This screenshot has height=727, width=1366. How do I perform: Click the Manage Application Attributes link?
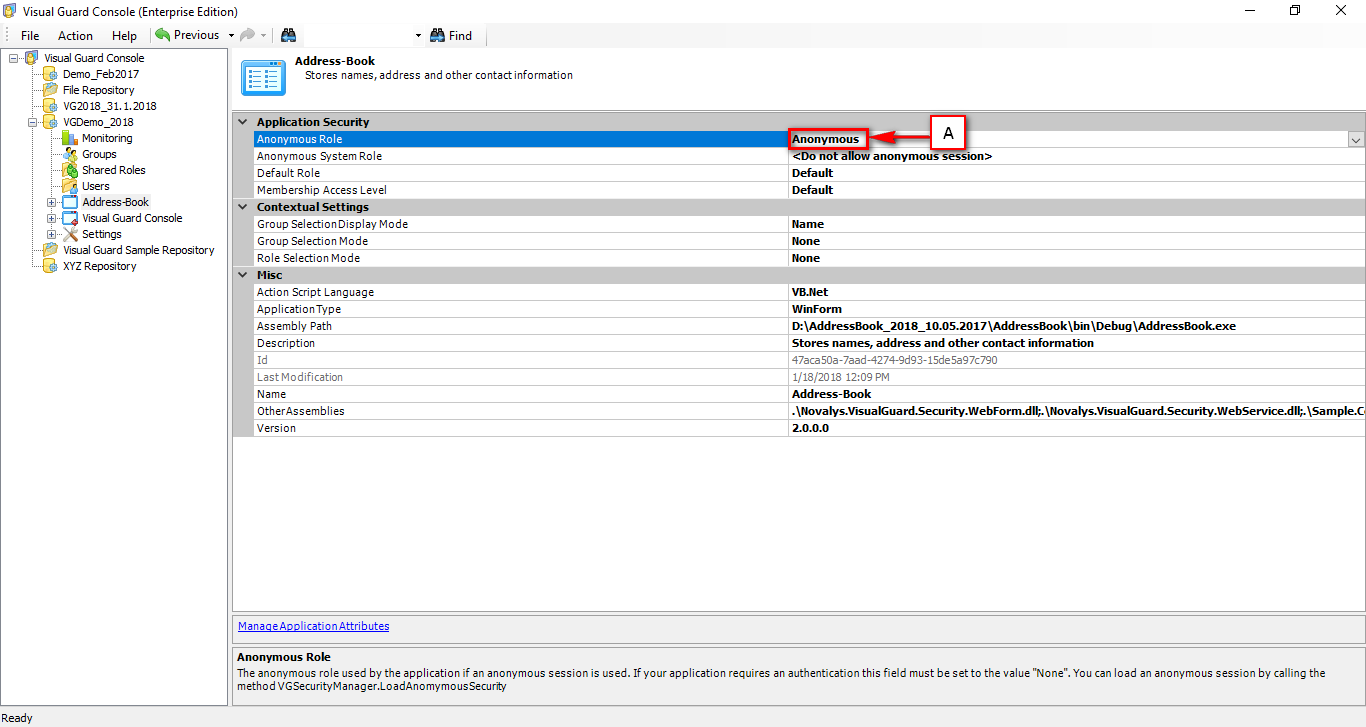click(x=313, y=625)
